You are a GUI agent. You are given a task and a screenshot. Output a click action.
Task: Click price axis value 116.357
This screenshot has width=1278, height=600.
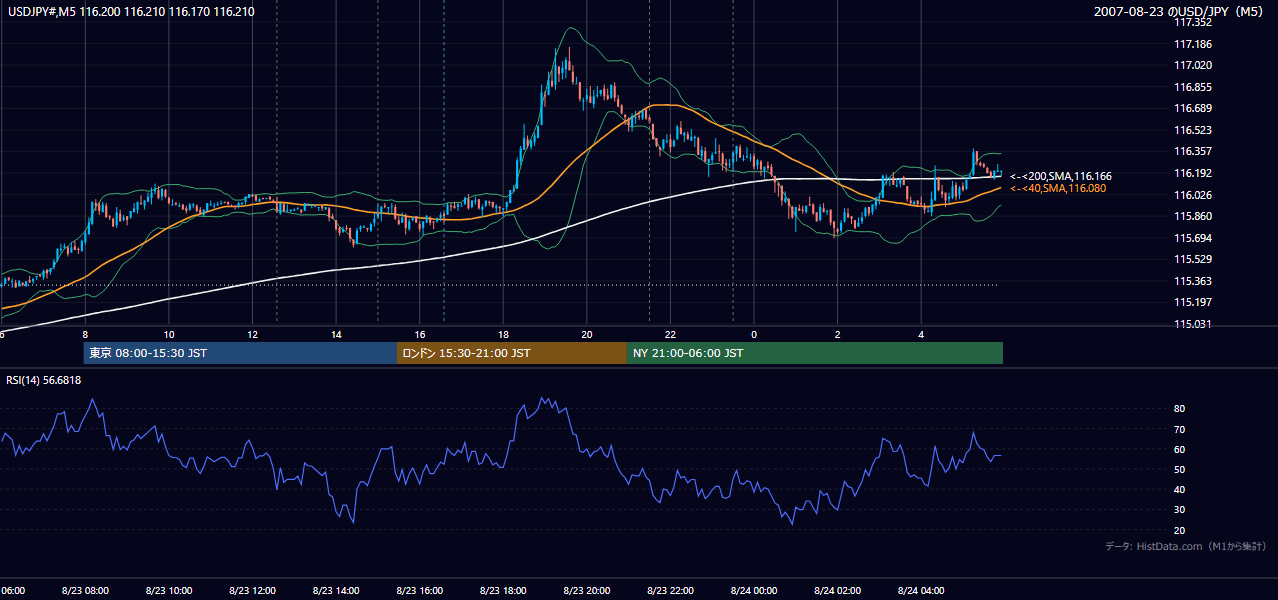coord(1191,152)
